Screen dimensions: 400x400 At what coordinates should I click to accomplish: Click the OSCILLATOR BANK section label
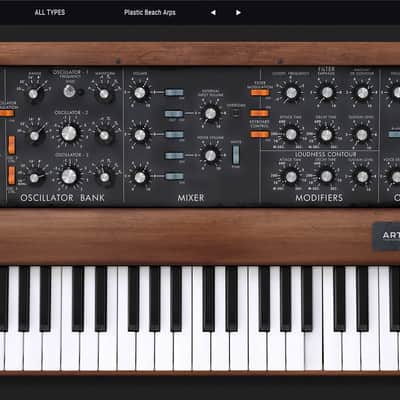tap(62, 198)
